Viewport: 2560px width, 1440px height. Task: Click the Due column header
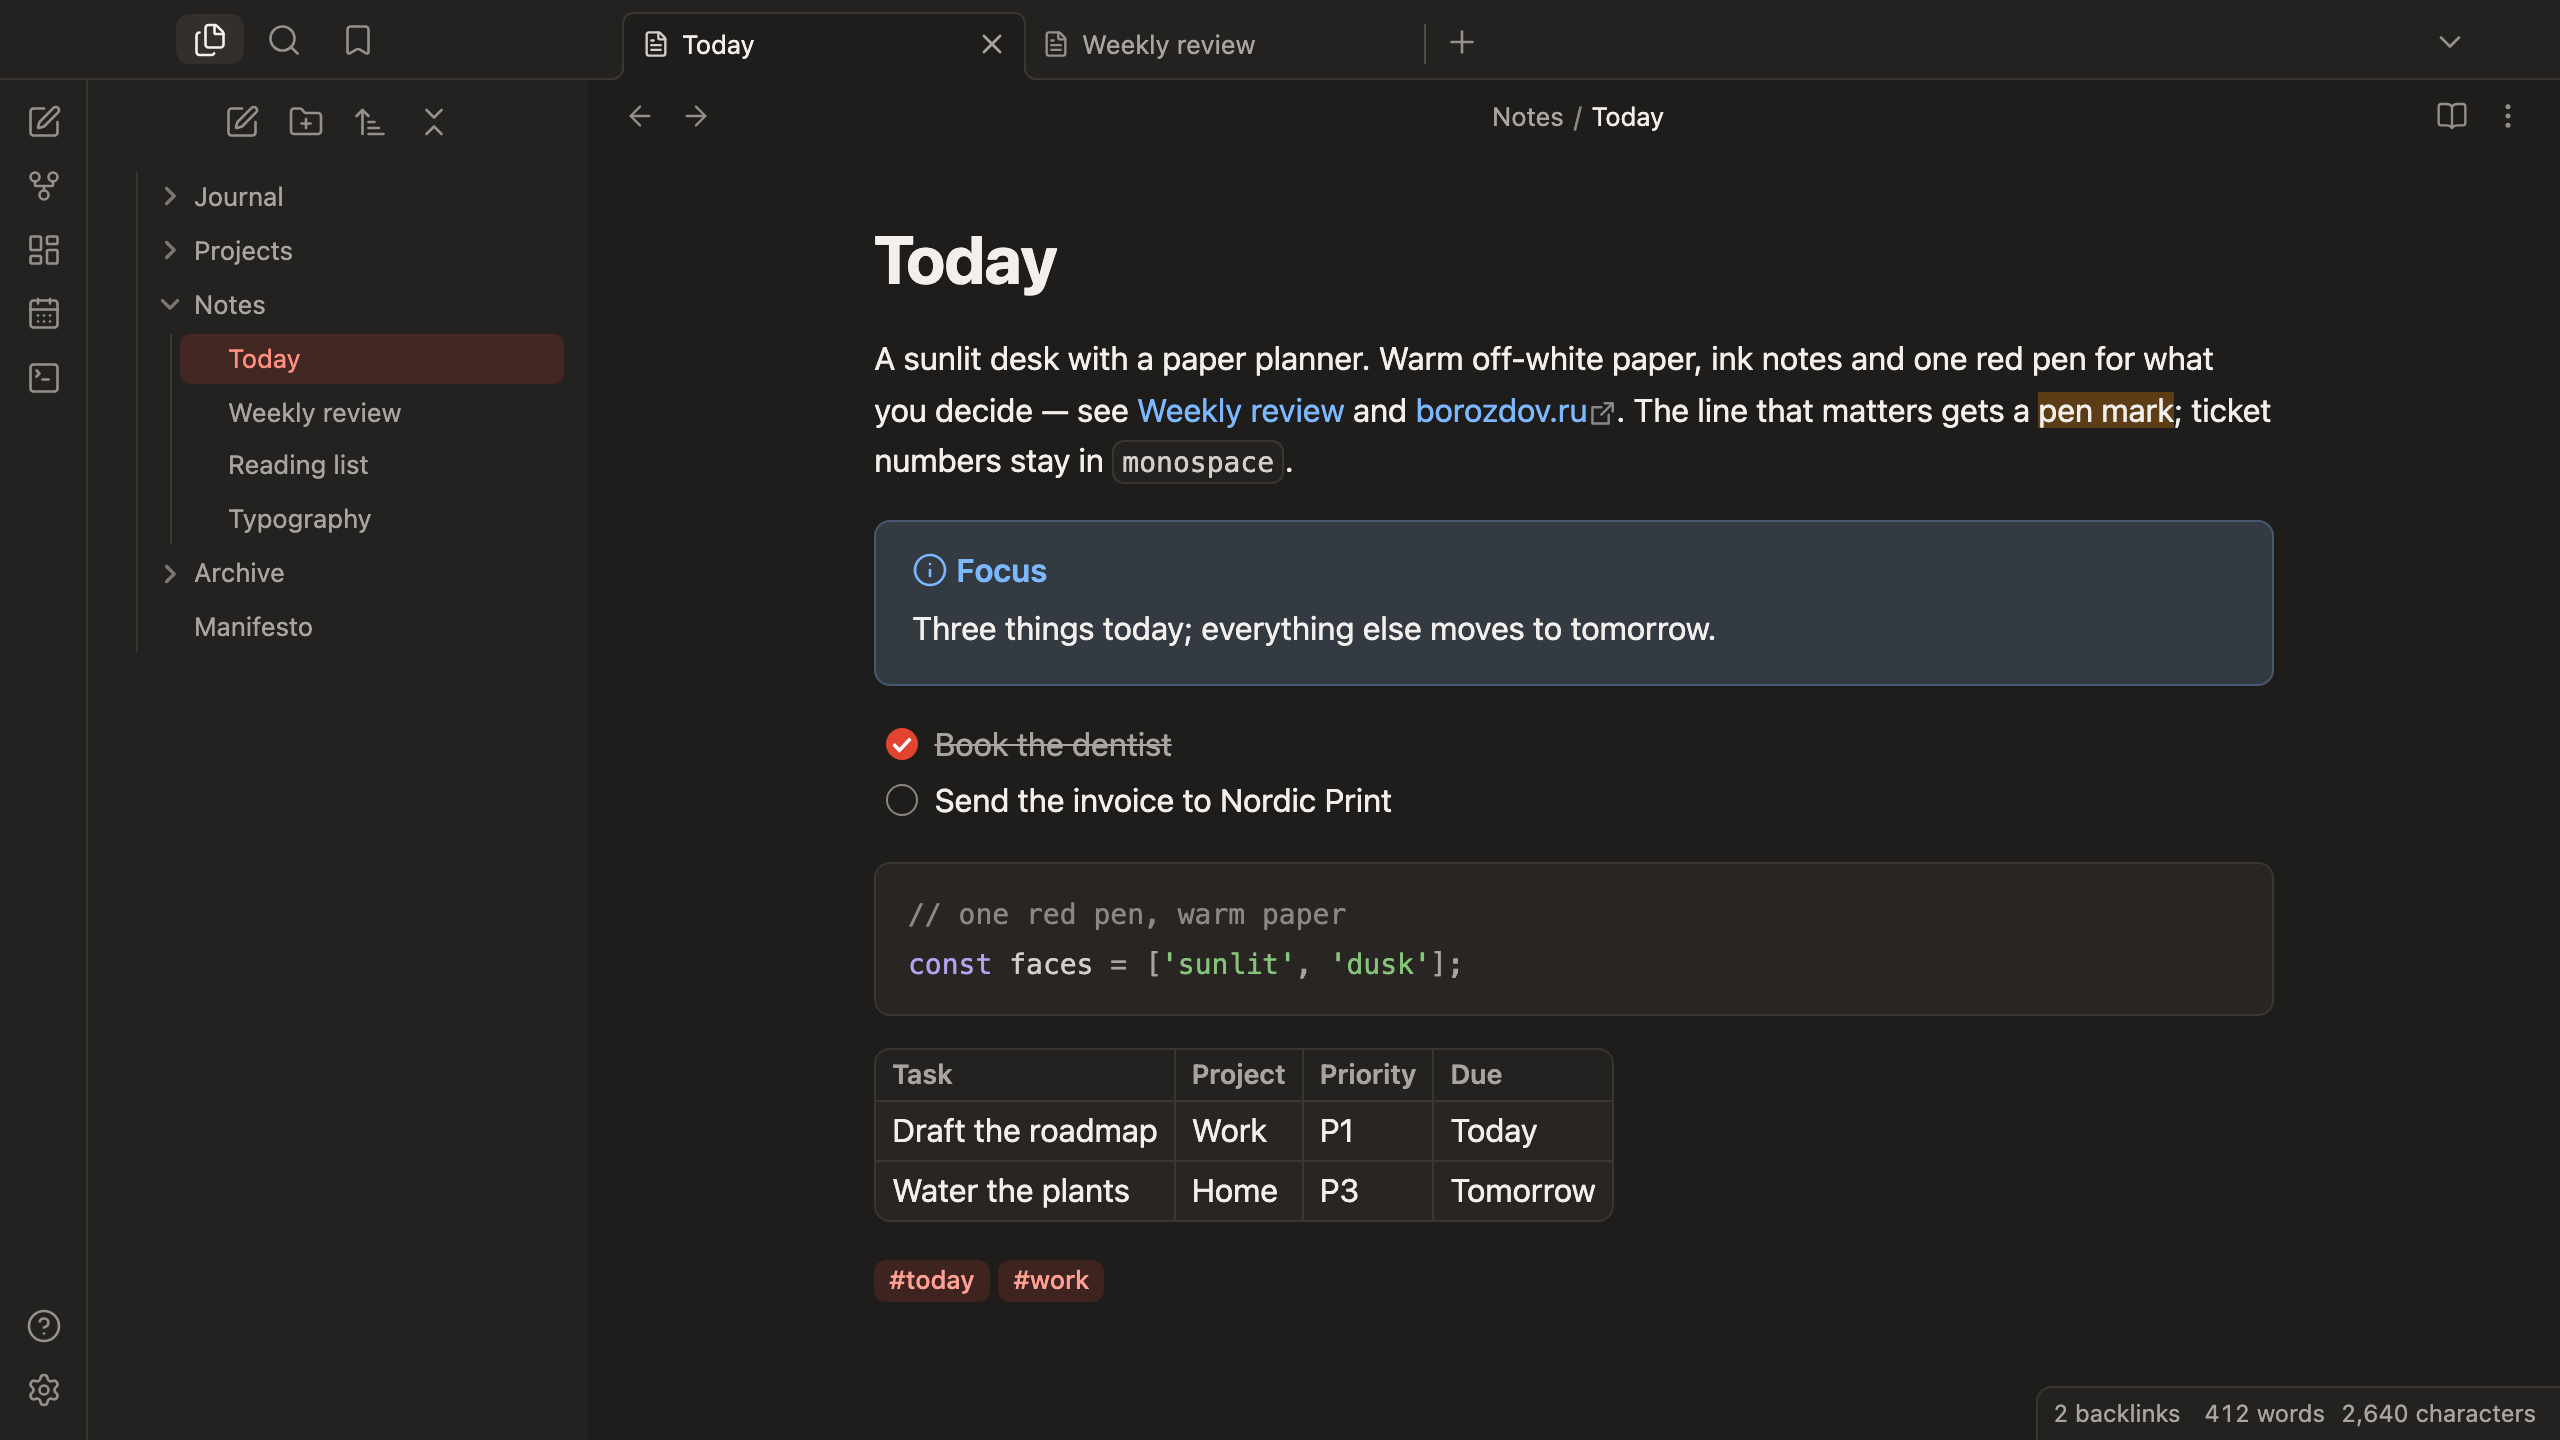click(1522, 1075)
